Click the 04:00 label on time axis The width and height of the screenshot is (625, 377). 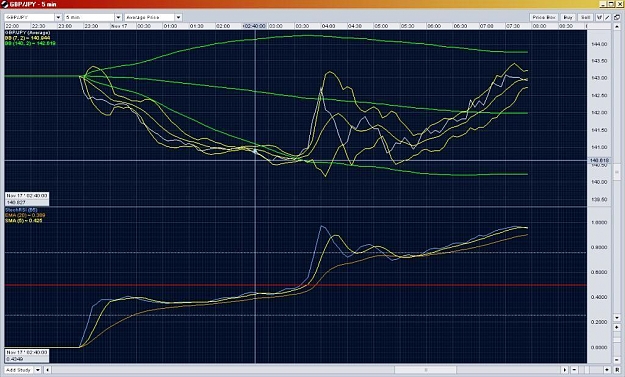(x=328, y=26)
